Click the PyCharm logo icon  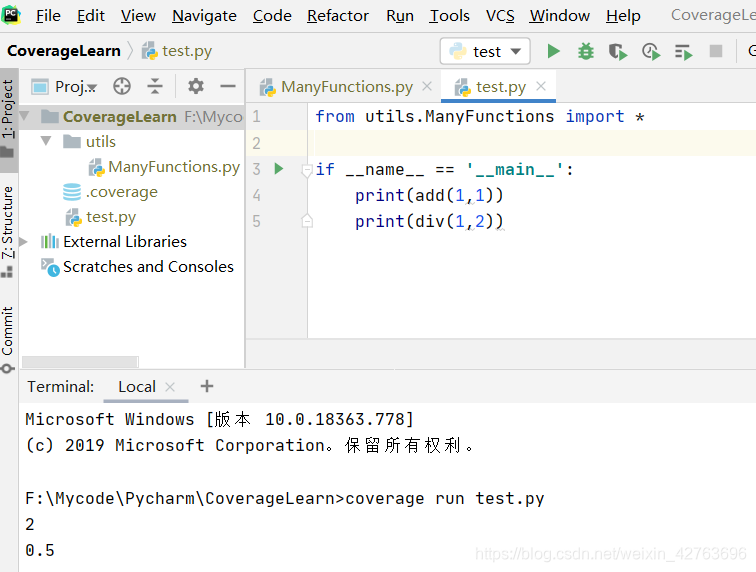(x=11, y=15)
